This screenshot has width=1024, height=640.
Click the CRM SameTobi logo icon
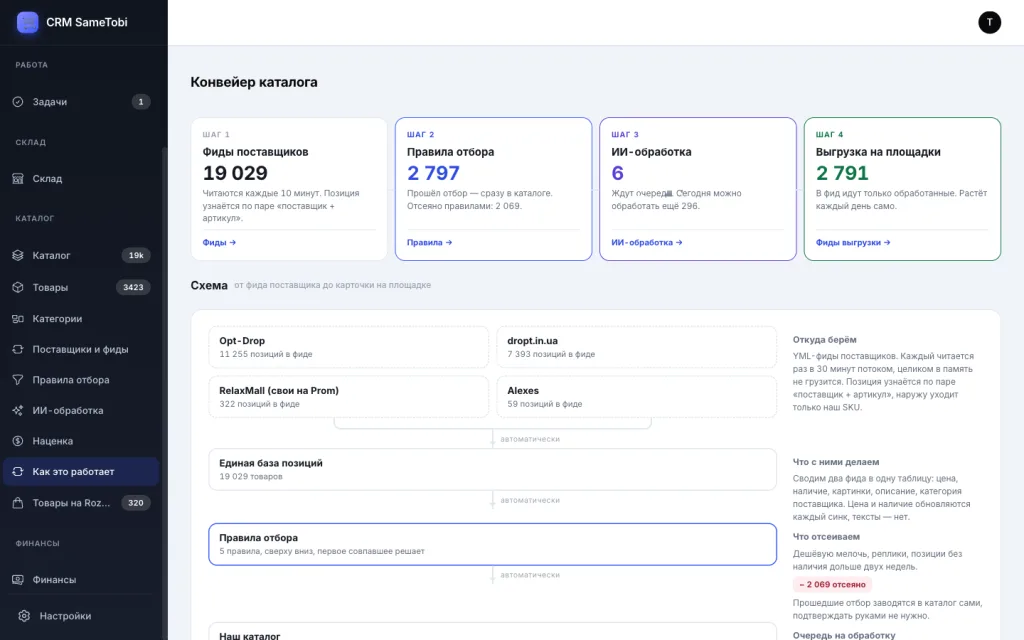(27, 22)
